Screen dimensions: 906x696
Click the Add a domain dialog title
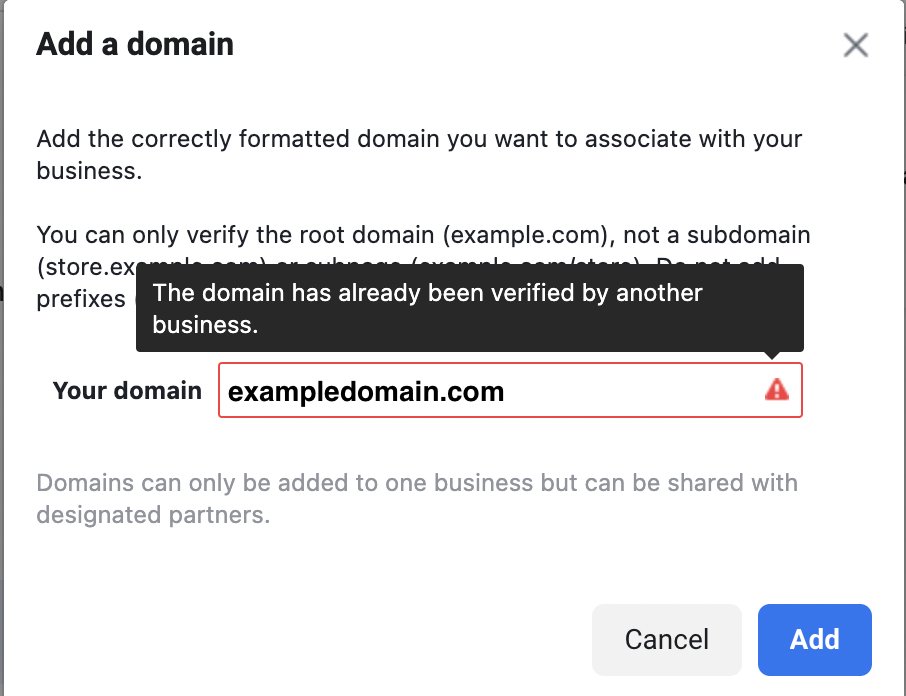click(x=134, y=44)
